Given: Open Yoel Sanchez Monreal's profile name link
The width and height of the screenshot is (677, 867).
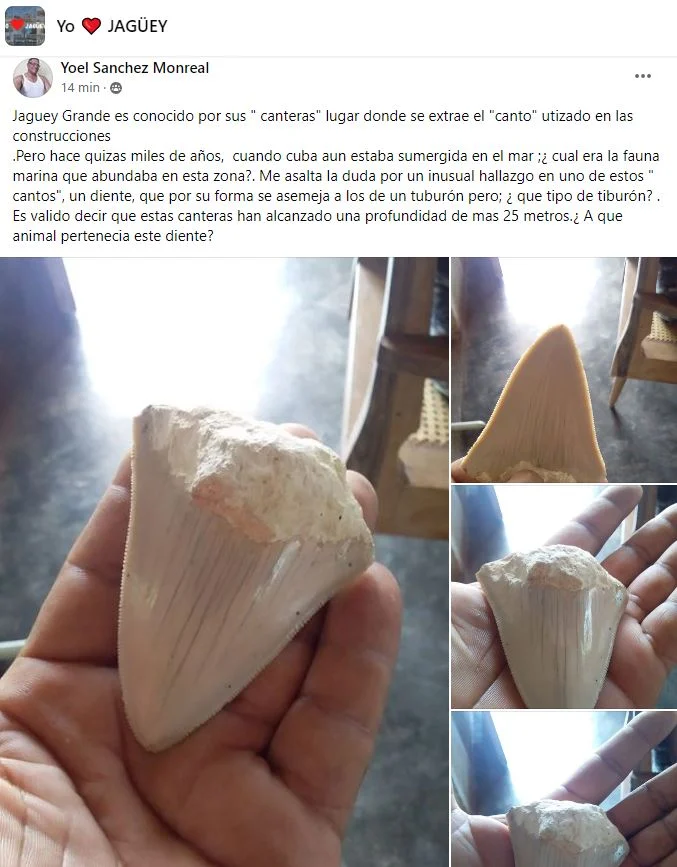Looking at the screenshot, I should click(135, 68).
